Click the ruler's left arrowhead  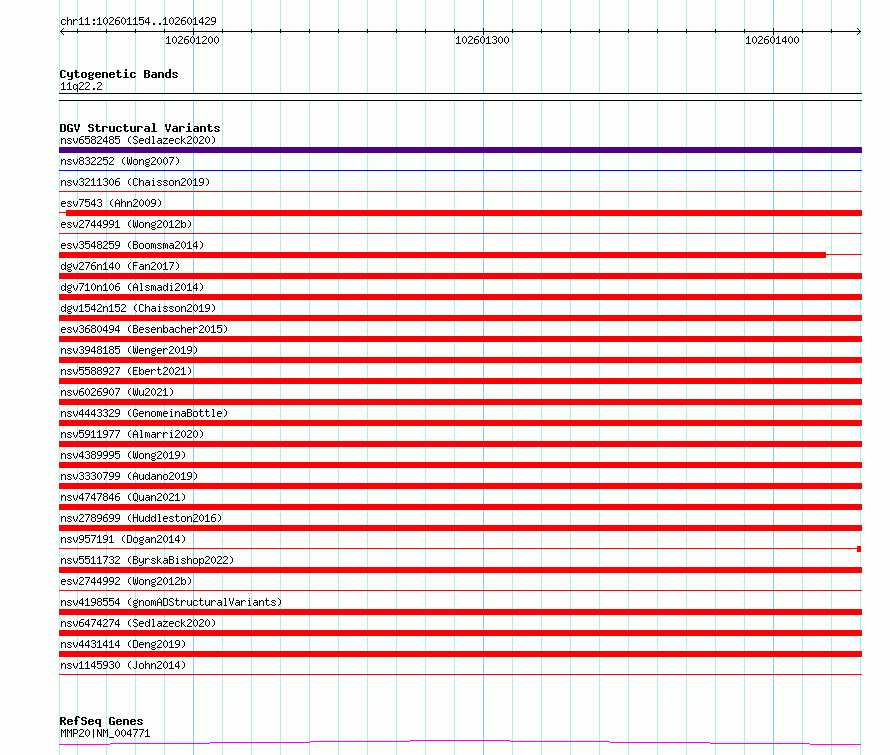coord(62,32)
